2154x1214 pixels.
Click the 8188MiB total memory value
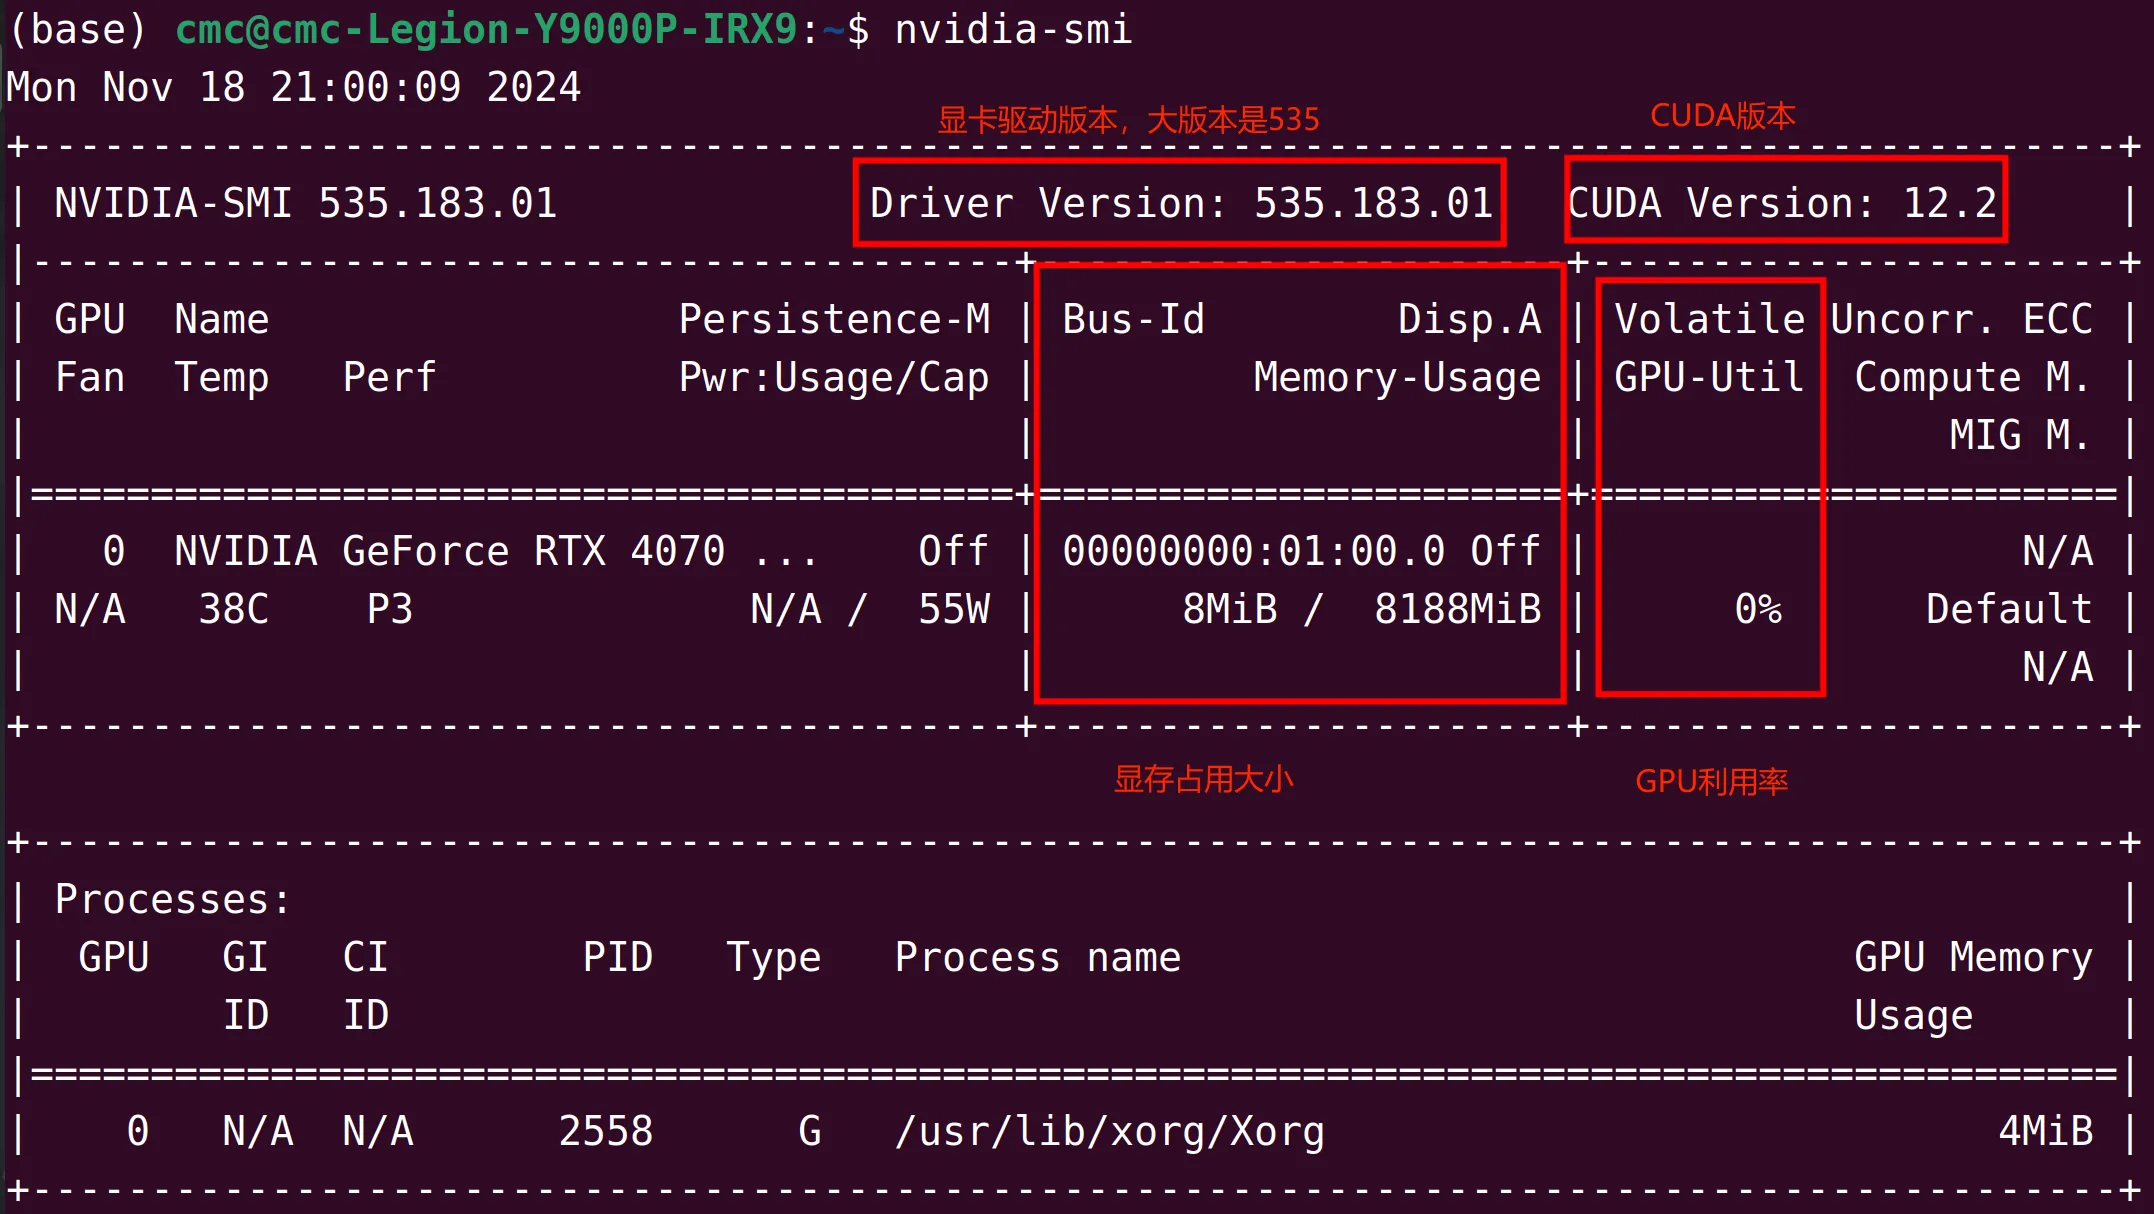tap(1457, 609)
